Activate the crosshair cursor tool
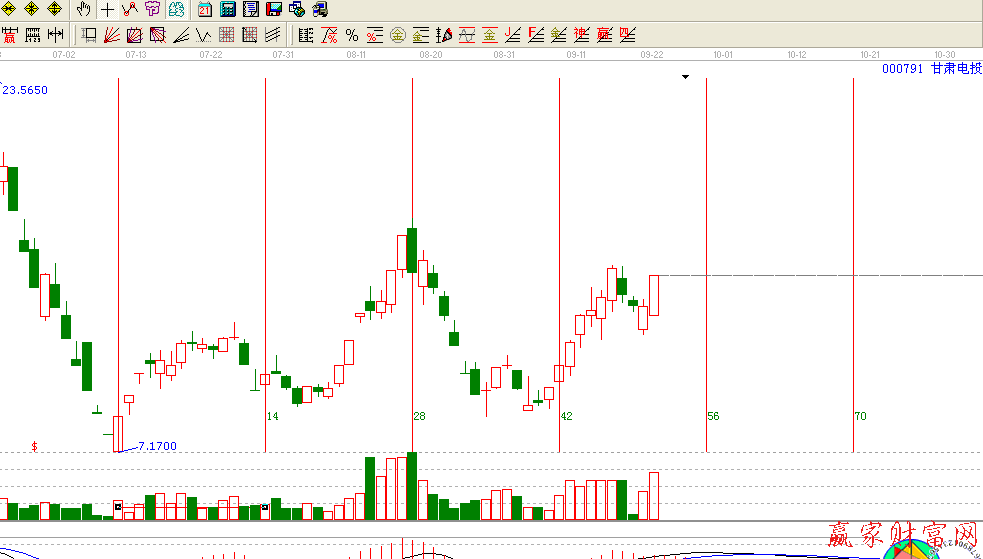 [107, 10]
